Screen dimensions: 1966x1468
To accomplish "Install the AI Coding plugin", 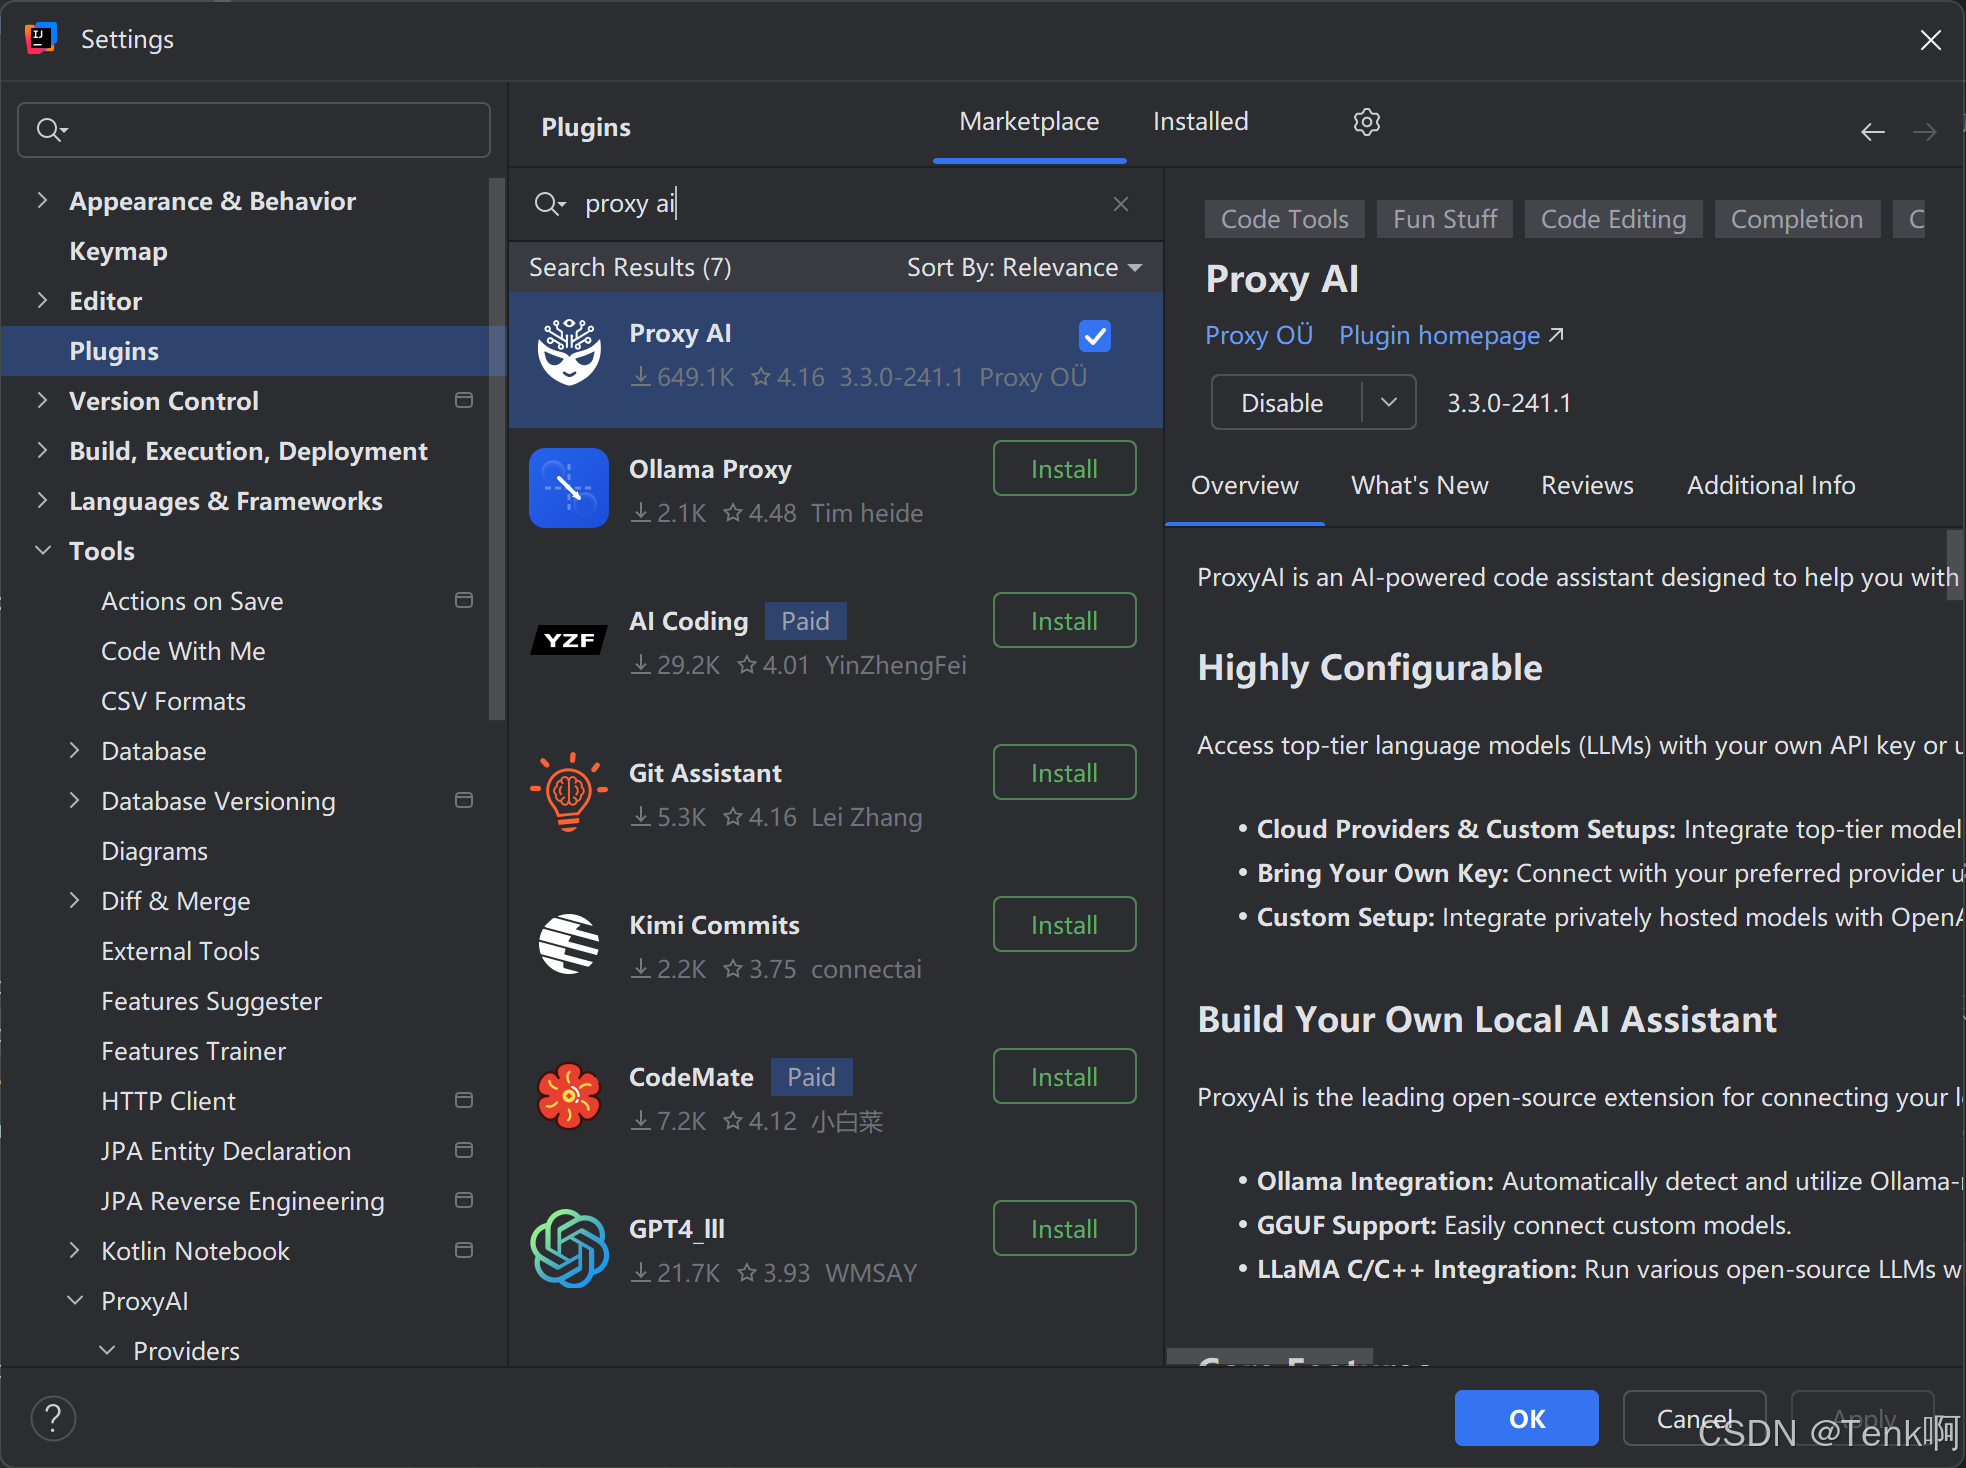I will [x=1064, y=620].
